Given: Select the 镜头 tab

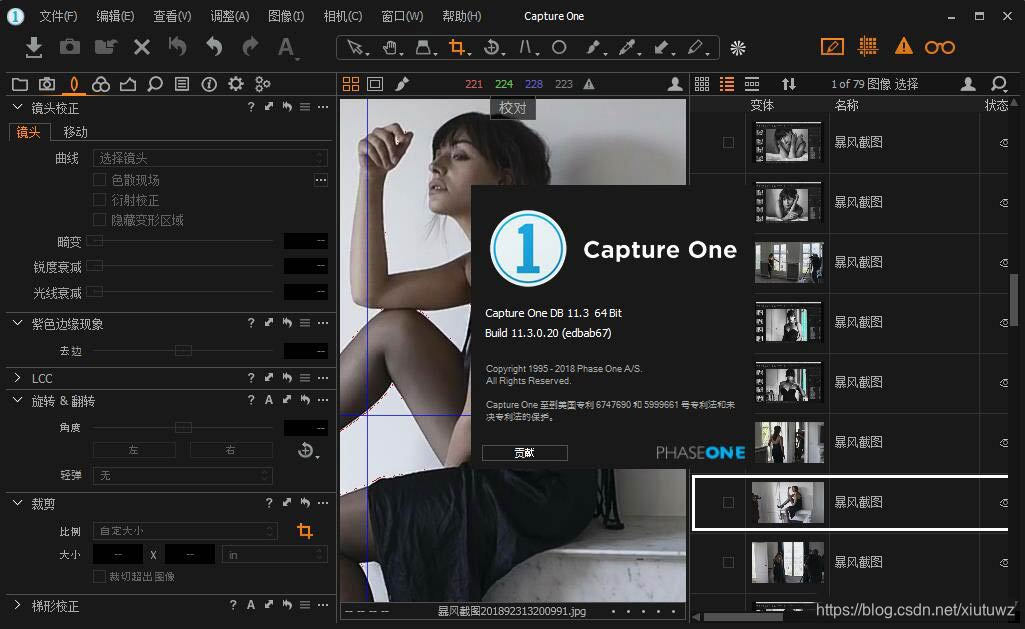Looking at the screenshot, I should [28, 132].
